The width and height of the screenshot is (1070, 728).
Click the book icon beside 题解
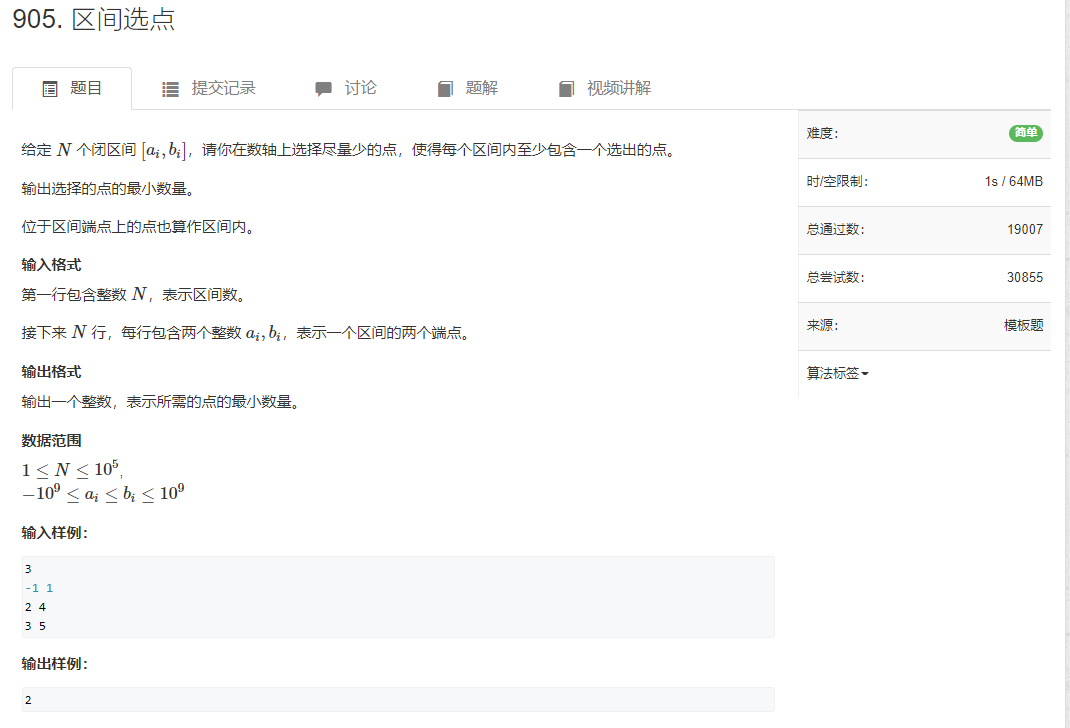point(444,88)
